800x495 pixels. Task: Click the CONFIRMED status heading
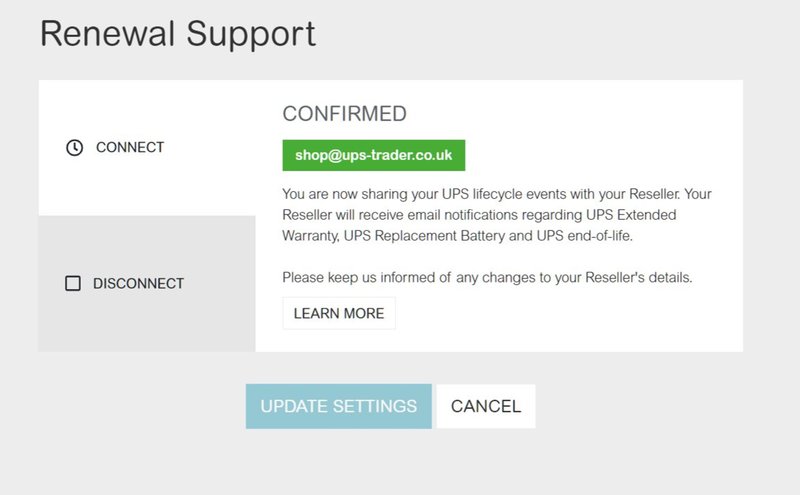tap(344, 113)
